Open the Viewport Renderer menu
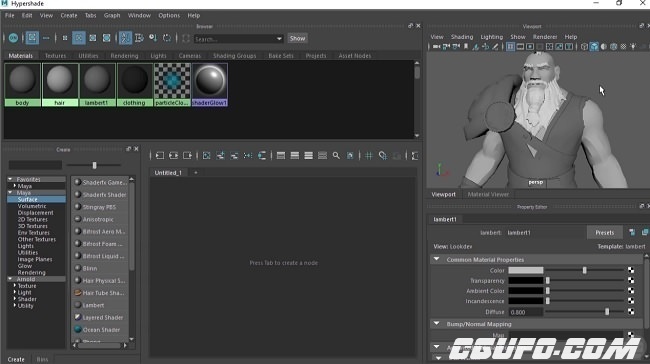 coord(545,37)
